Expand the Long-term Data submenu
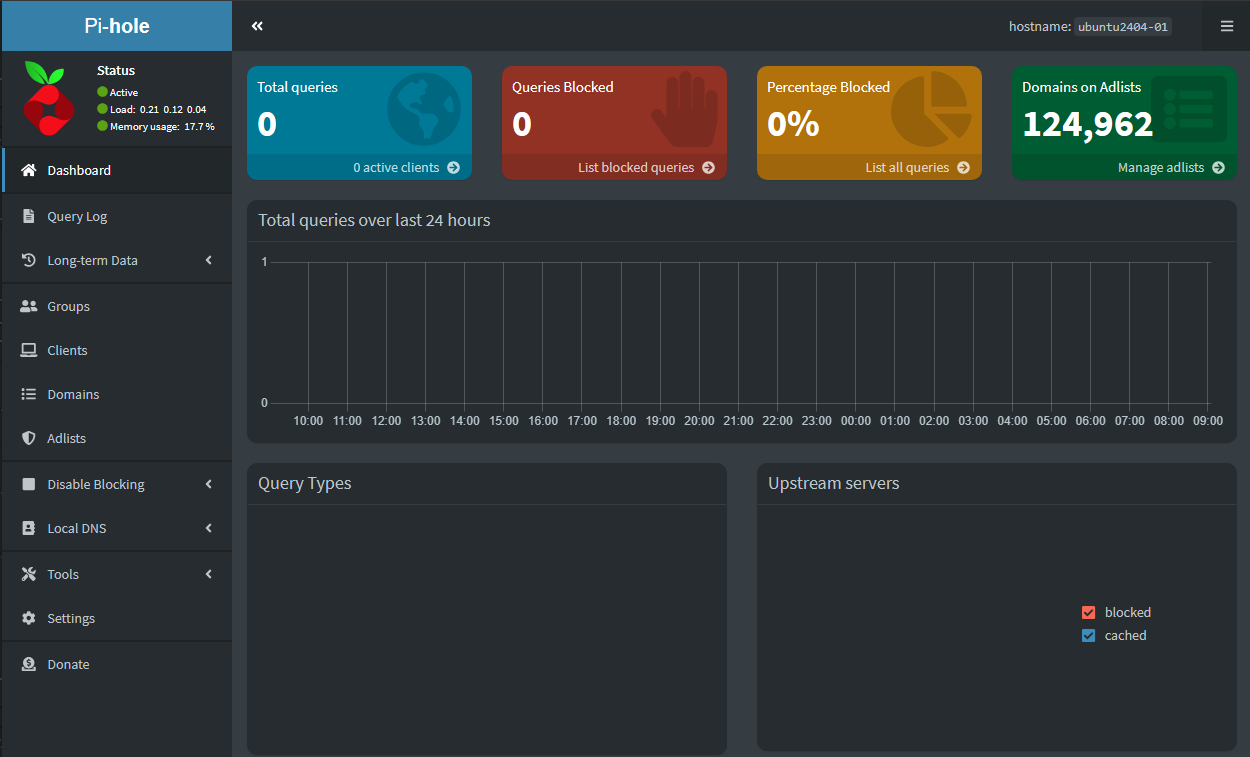This screenshot has height=757, width=1250. [x=209, y=260]
